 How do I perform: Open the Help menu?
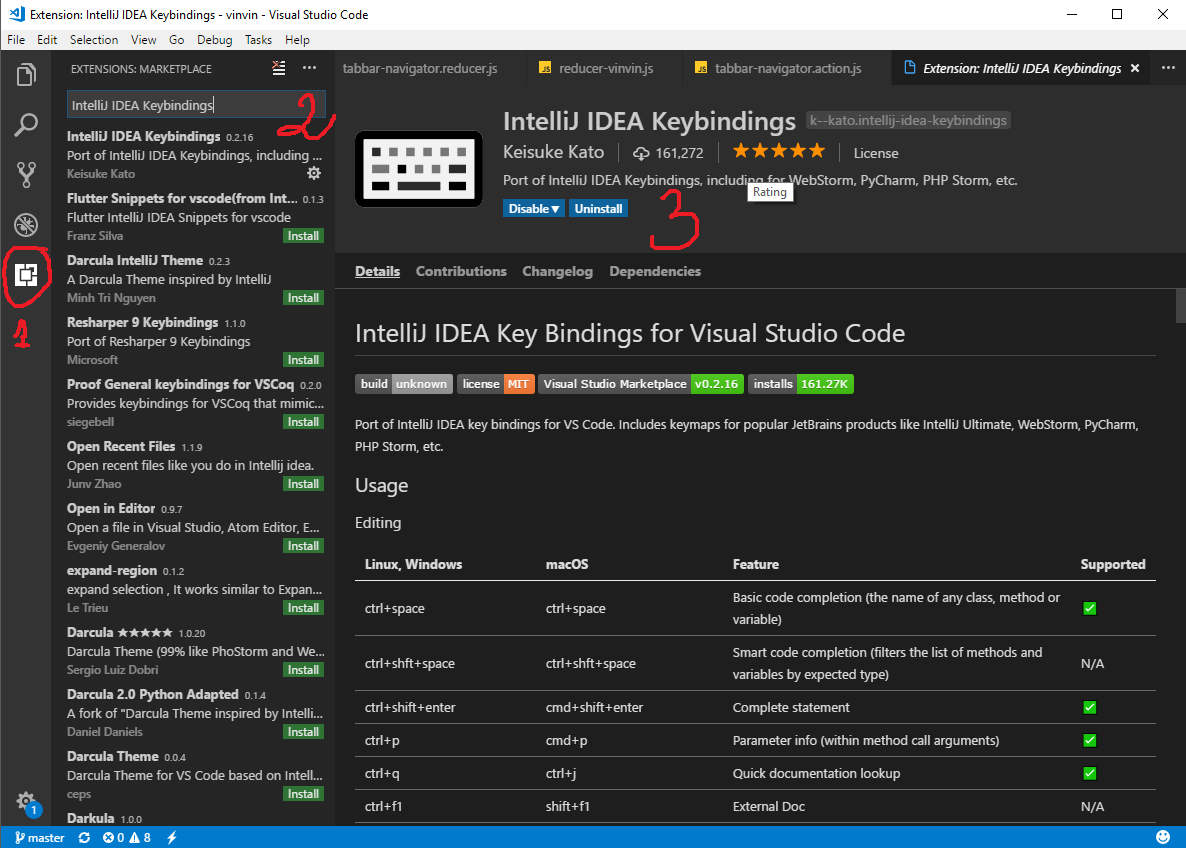pyautogui.click(x=297, y=39)
